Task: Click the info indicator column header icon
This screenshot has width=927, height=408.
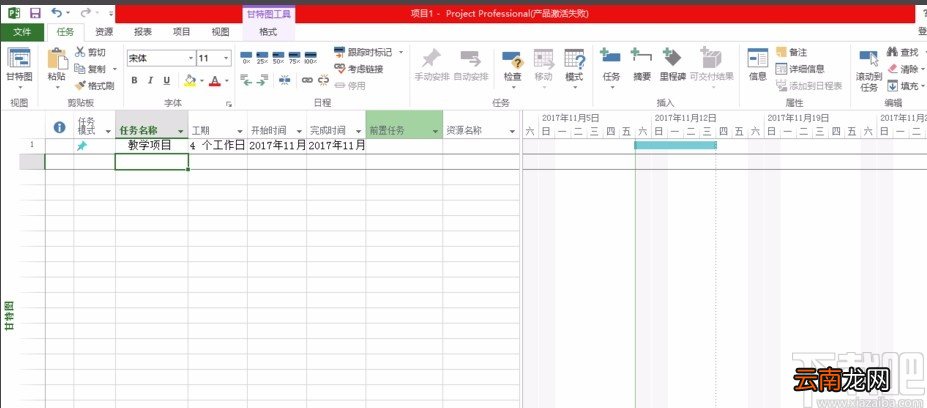Action: coord(59,127)
